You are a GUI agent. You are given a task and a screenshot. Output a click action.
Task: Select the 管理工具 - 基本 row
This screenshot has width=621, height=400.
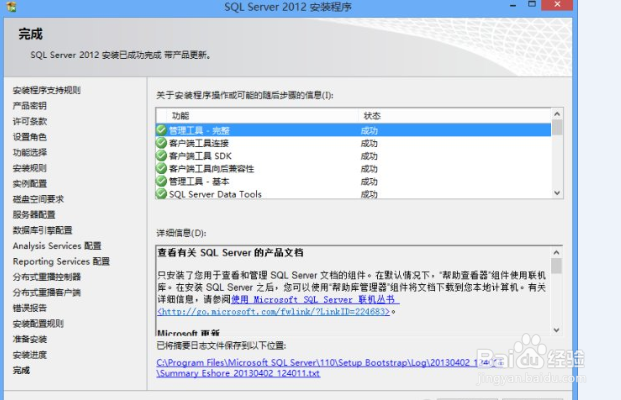click(x=353, y=181)
